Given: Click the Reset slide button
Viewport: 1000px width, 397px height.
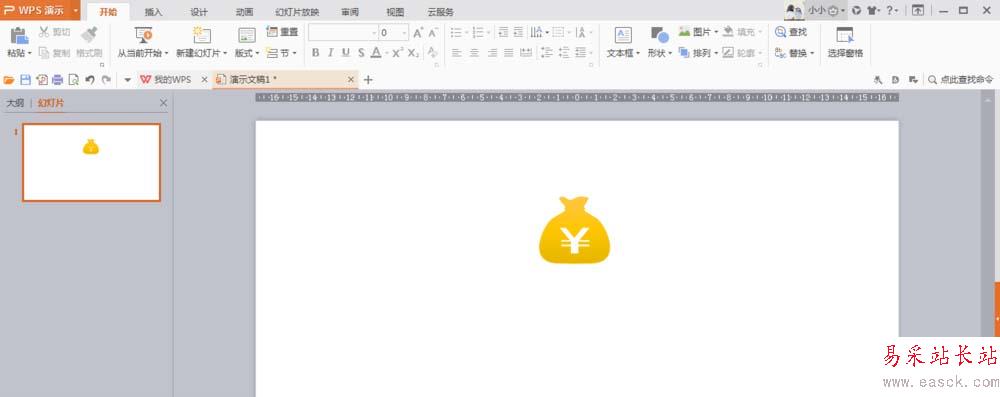Looking at the screenshot, I should click(x=283, y=32).
